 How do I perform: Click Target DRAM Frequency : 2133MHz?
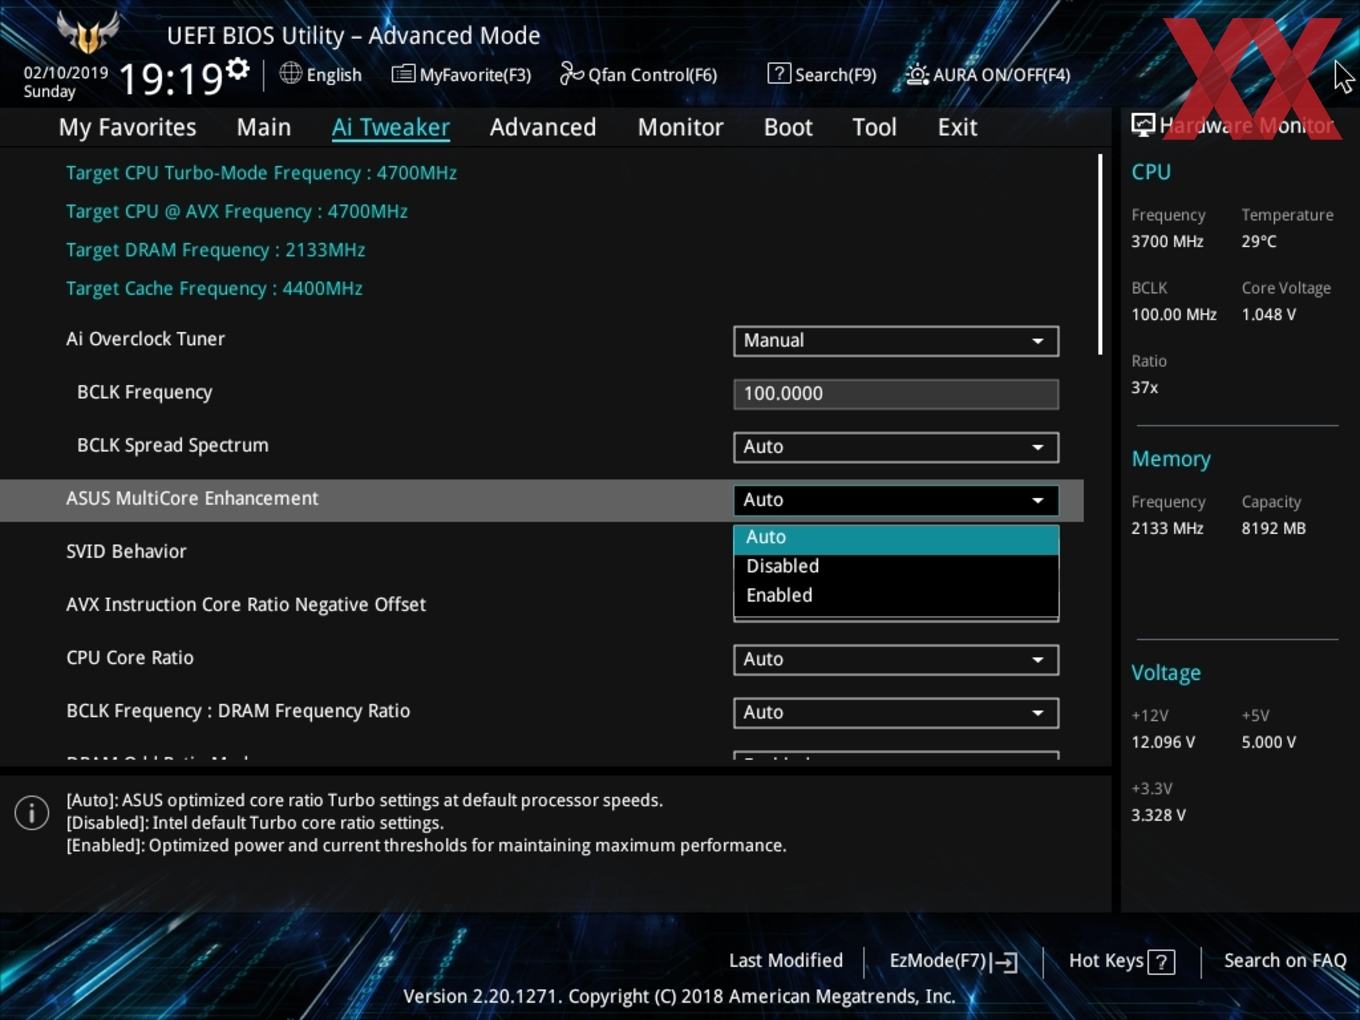pos(215,250)
